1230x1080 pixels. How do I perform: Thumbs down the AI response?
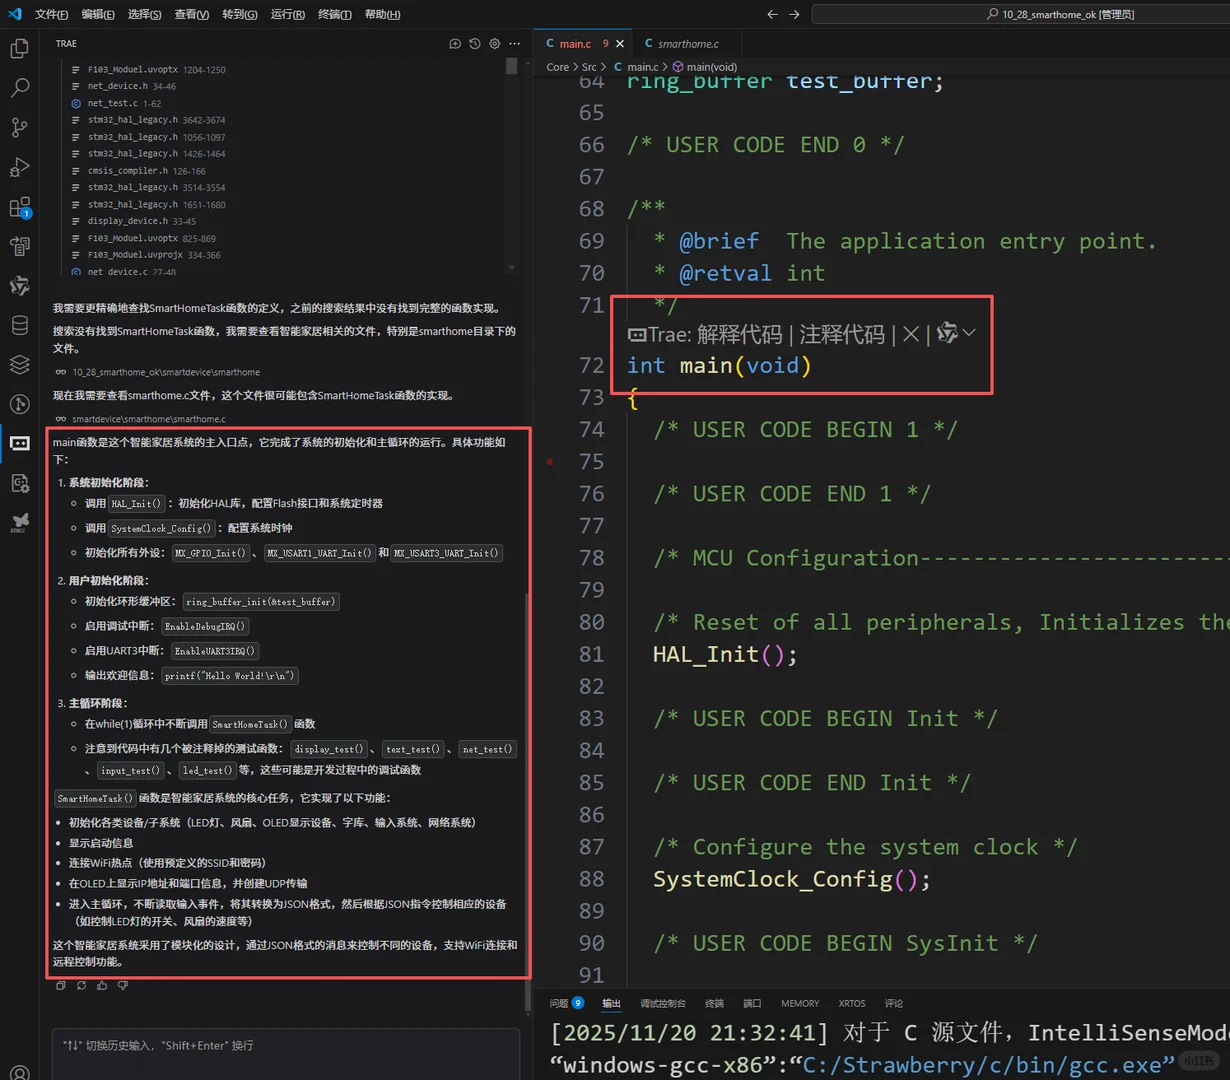tap(123, 986)
